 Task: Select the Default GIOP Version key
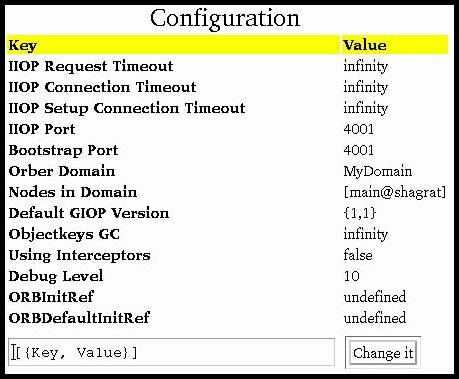pyautogui.click(x=89, y=213)
